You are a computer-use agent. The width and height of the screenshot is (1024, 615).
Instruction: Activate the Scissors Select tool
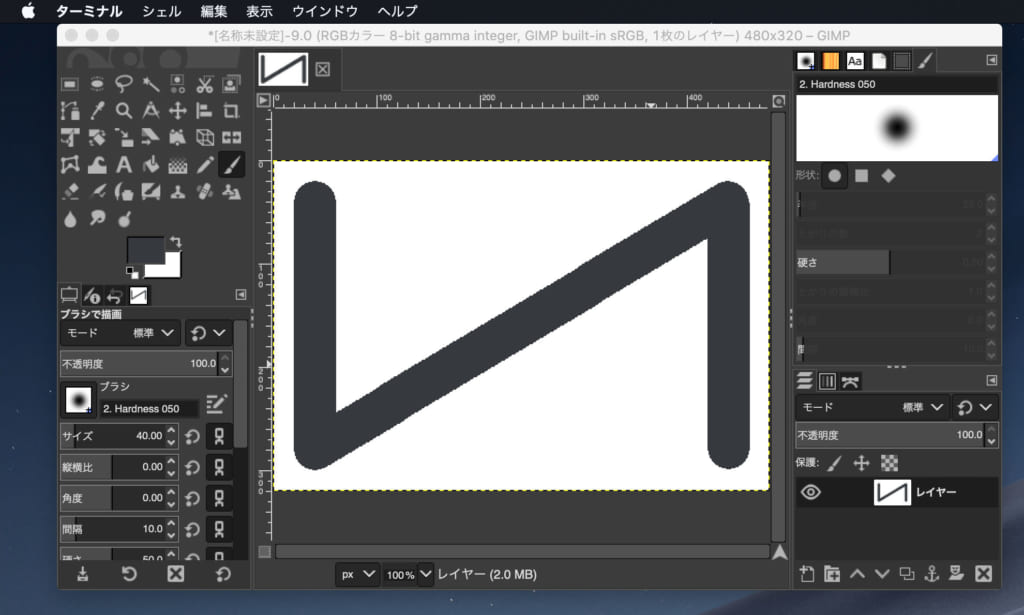tap(205, 85)
